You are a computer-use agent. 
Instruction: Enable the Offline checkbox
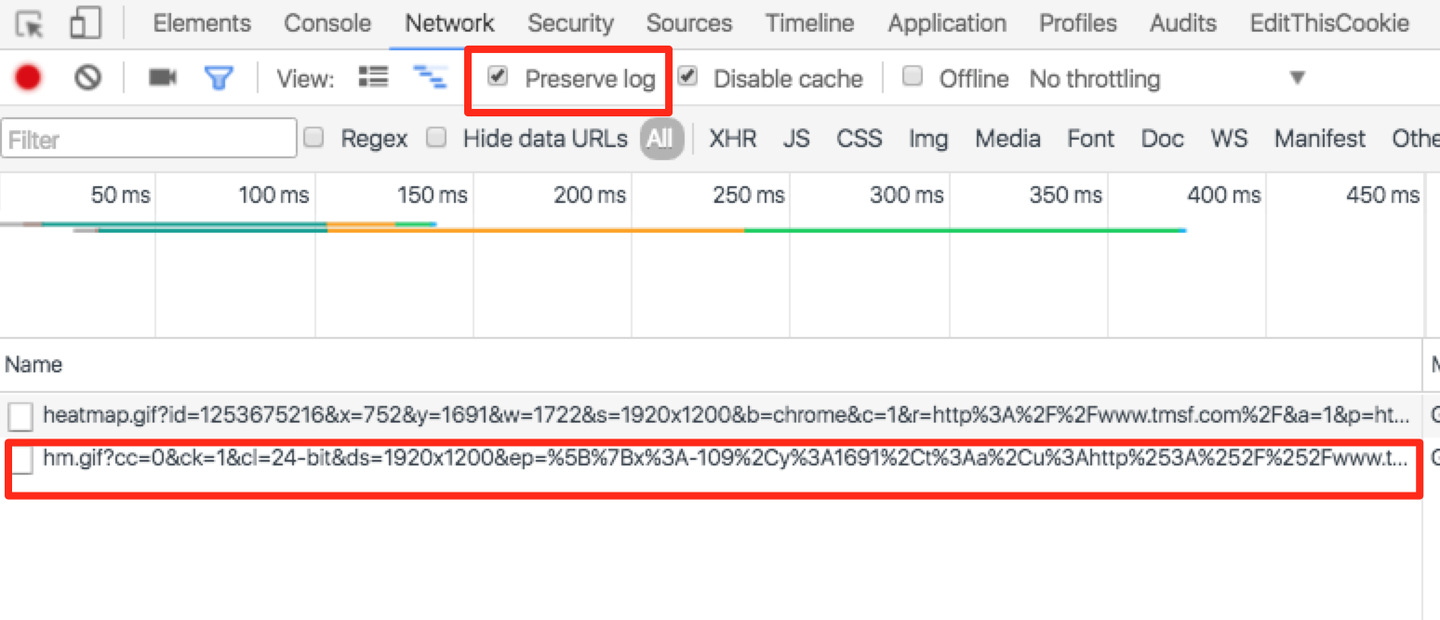pyautogui.click(x=912, y=76)
